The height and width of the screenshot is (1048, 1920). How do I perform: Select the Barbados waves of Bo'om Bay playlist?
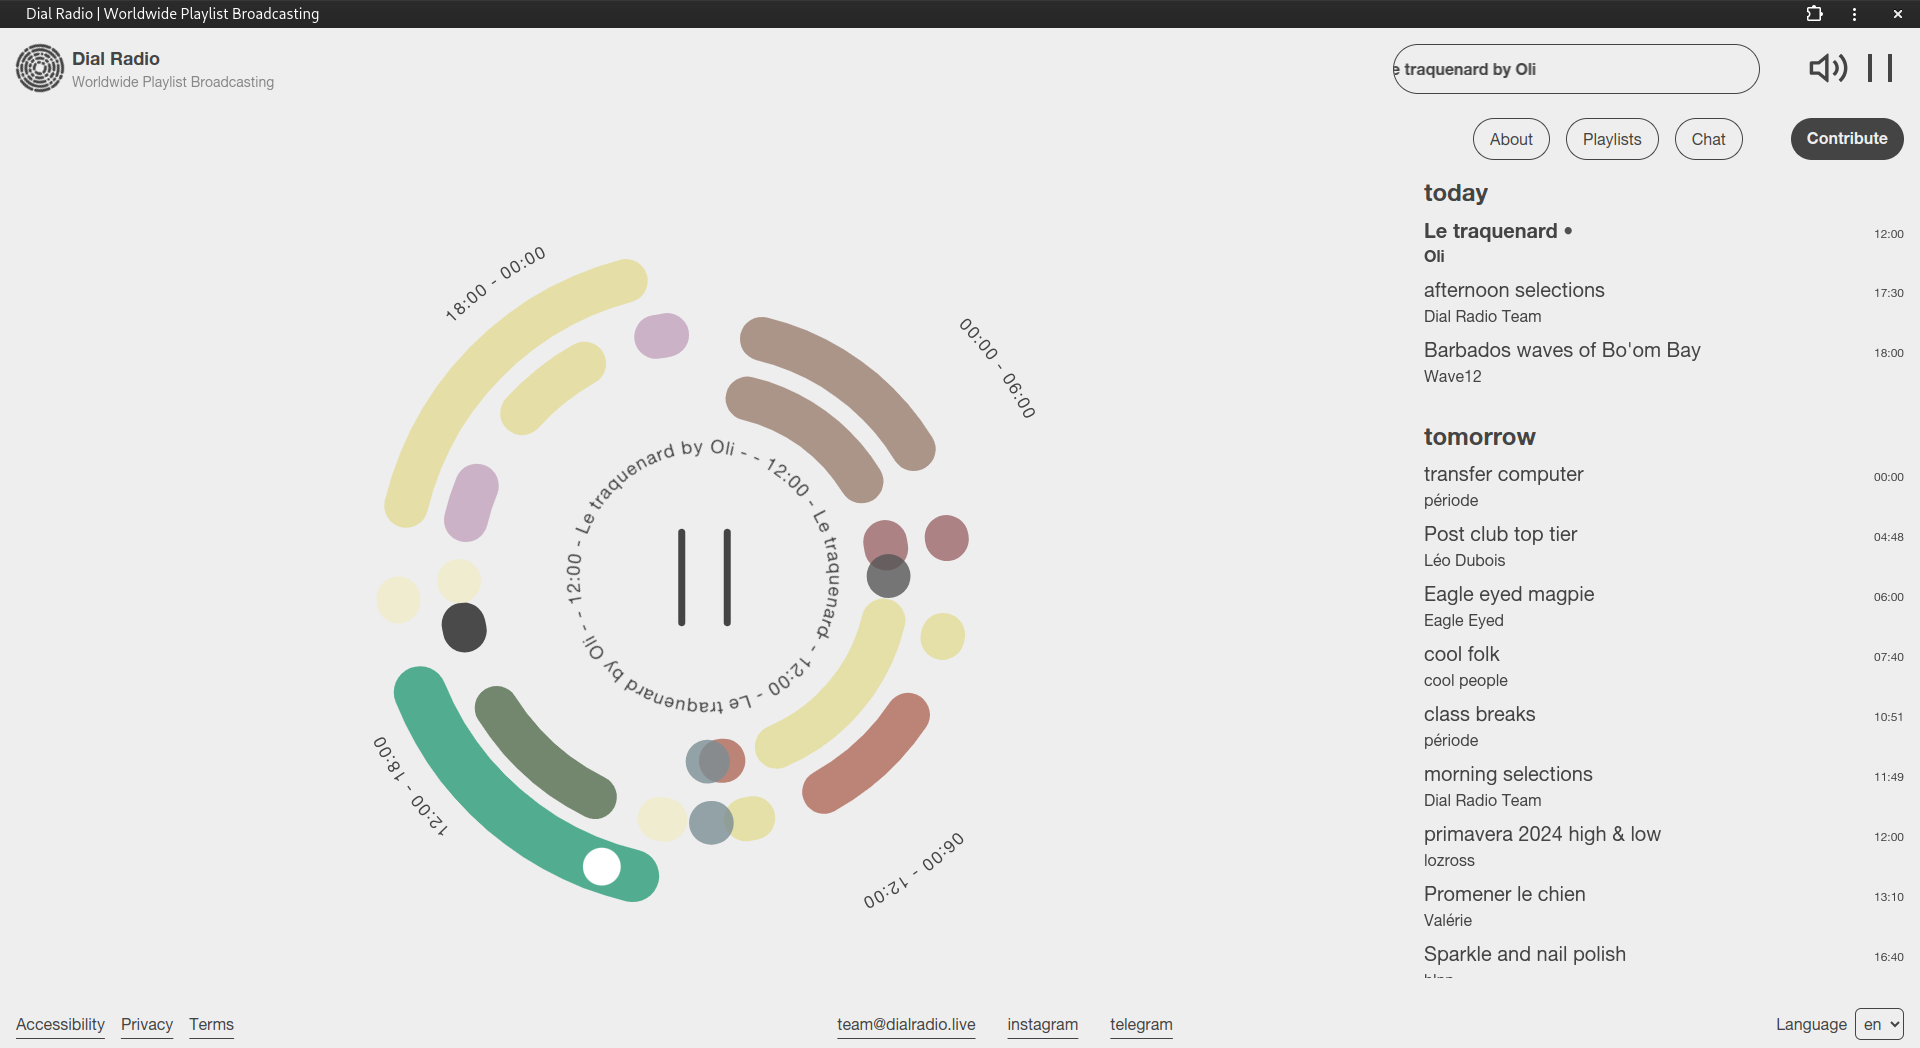(1561, 351)
